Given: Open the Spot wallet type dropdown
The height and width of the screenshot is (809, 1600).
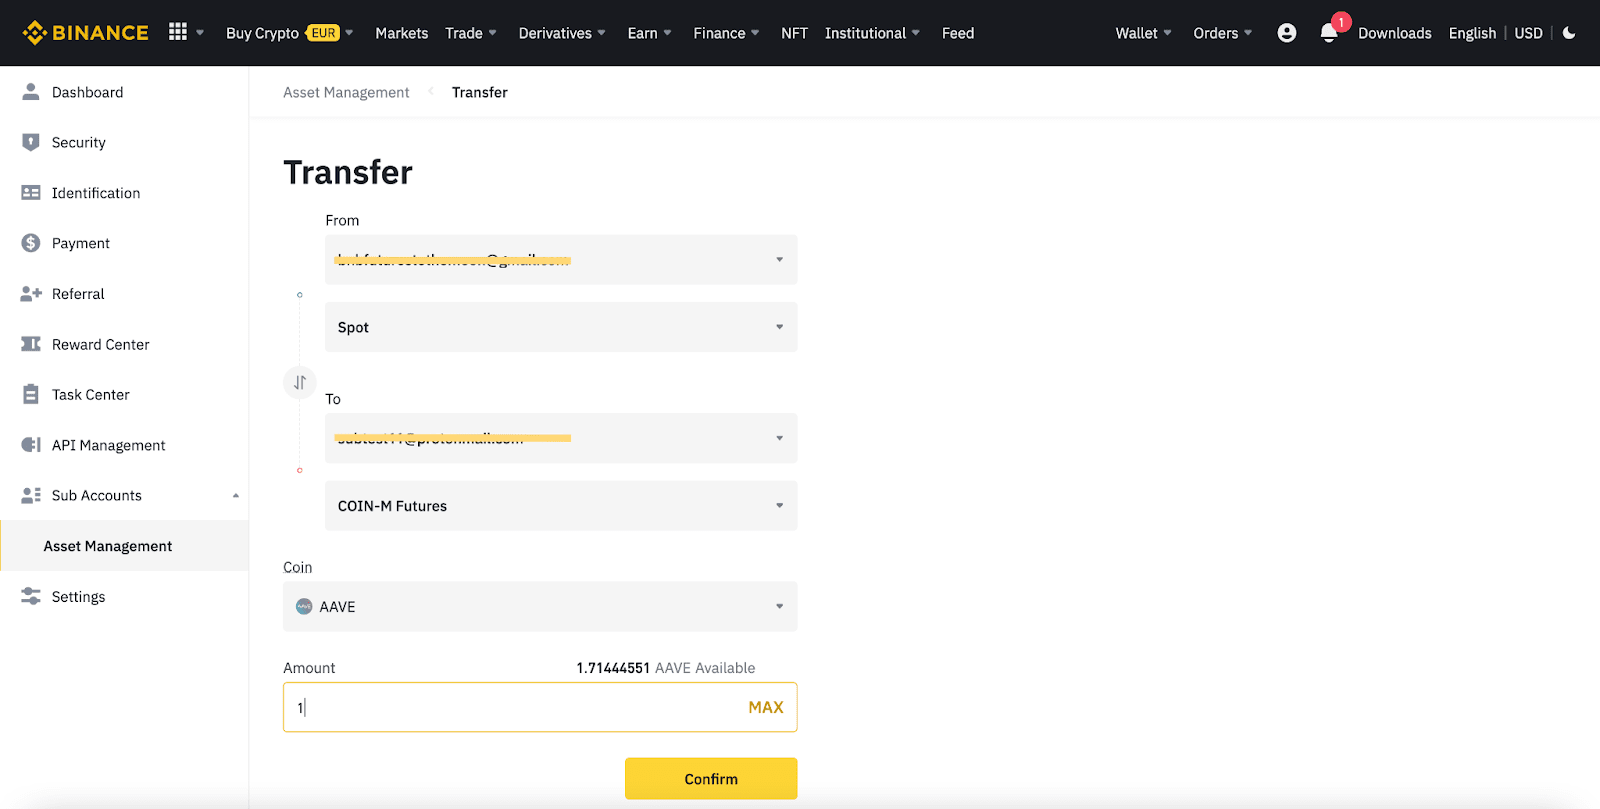Looking at the screenshot, I should (x=560, y=327).
